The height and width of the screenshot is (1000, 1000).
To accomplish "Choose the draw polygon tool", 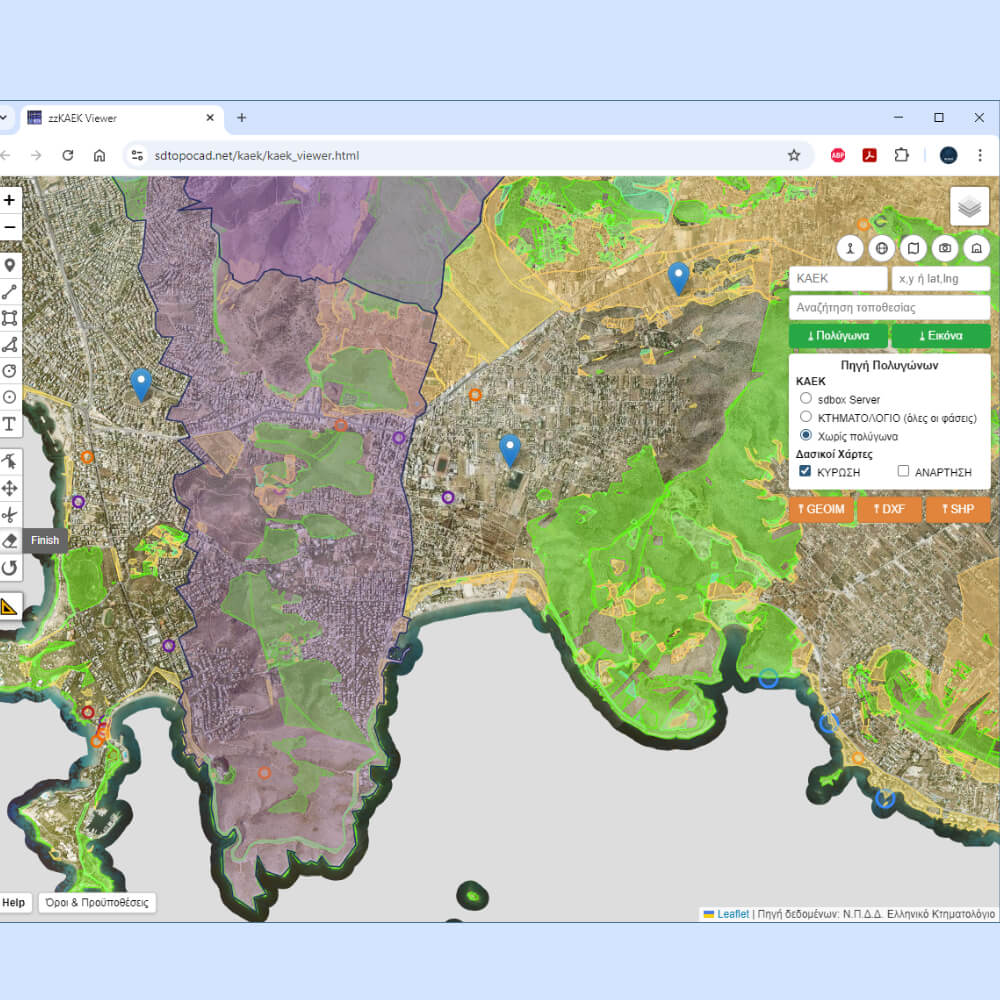I will tap(10, 345).
